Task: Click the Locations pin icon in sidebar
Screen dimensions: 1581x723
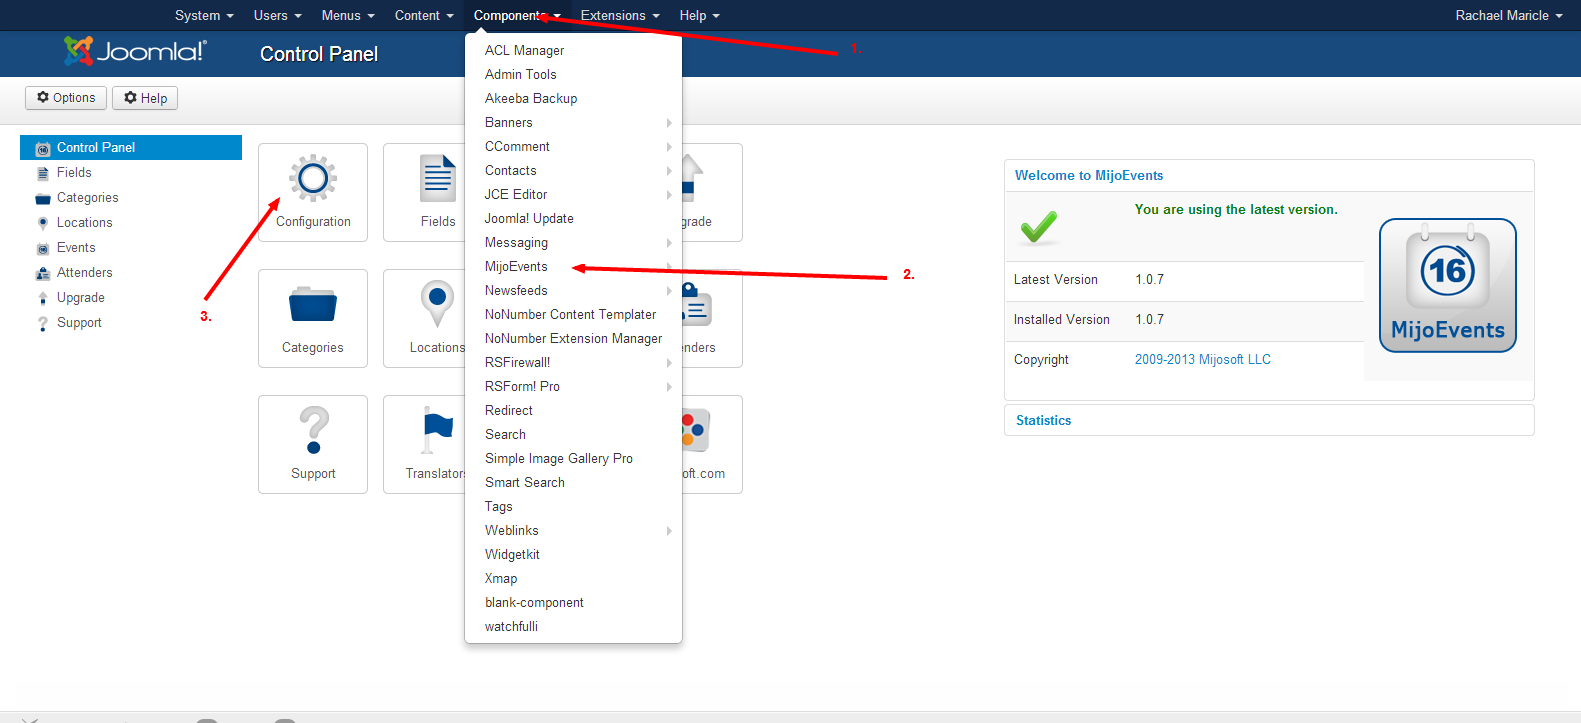Action: pyautogui.click(x=43, y=223)
